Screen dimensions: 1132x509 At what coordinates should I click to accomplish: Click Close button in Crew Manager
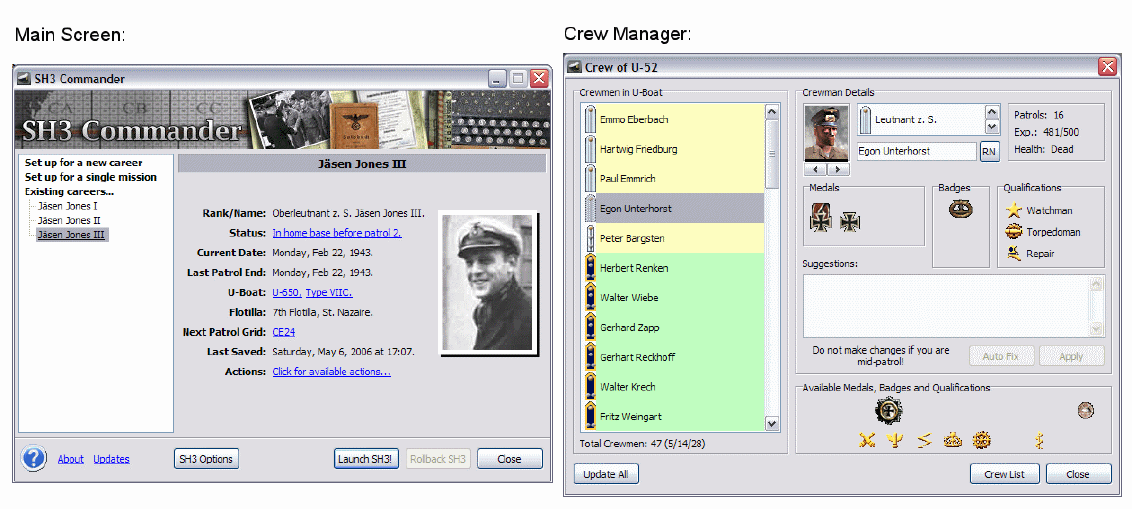click(x=1078, y=474)
